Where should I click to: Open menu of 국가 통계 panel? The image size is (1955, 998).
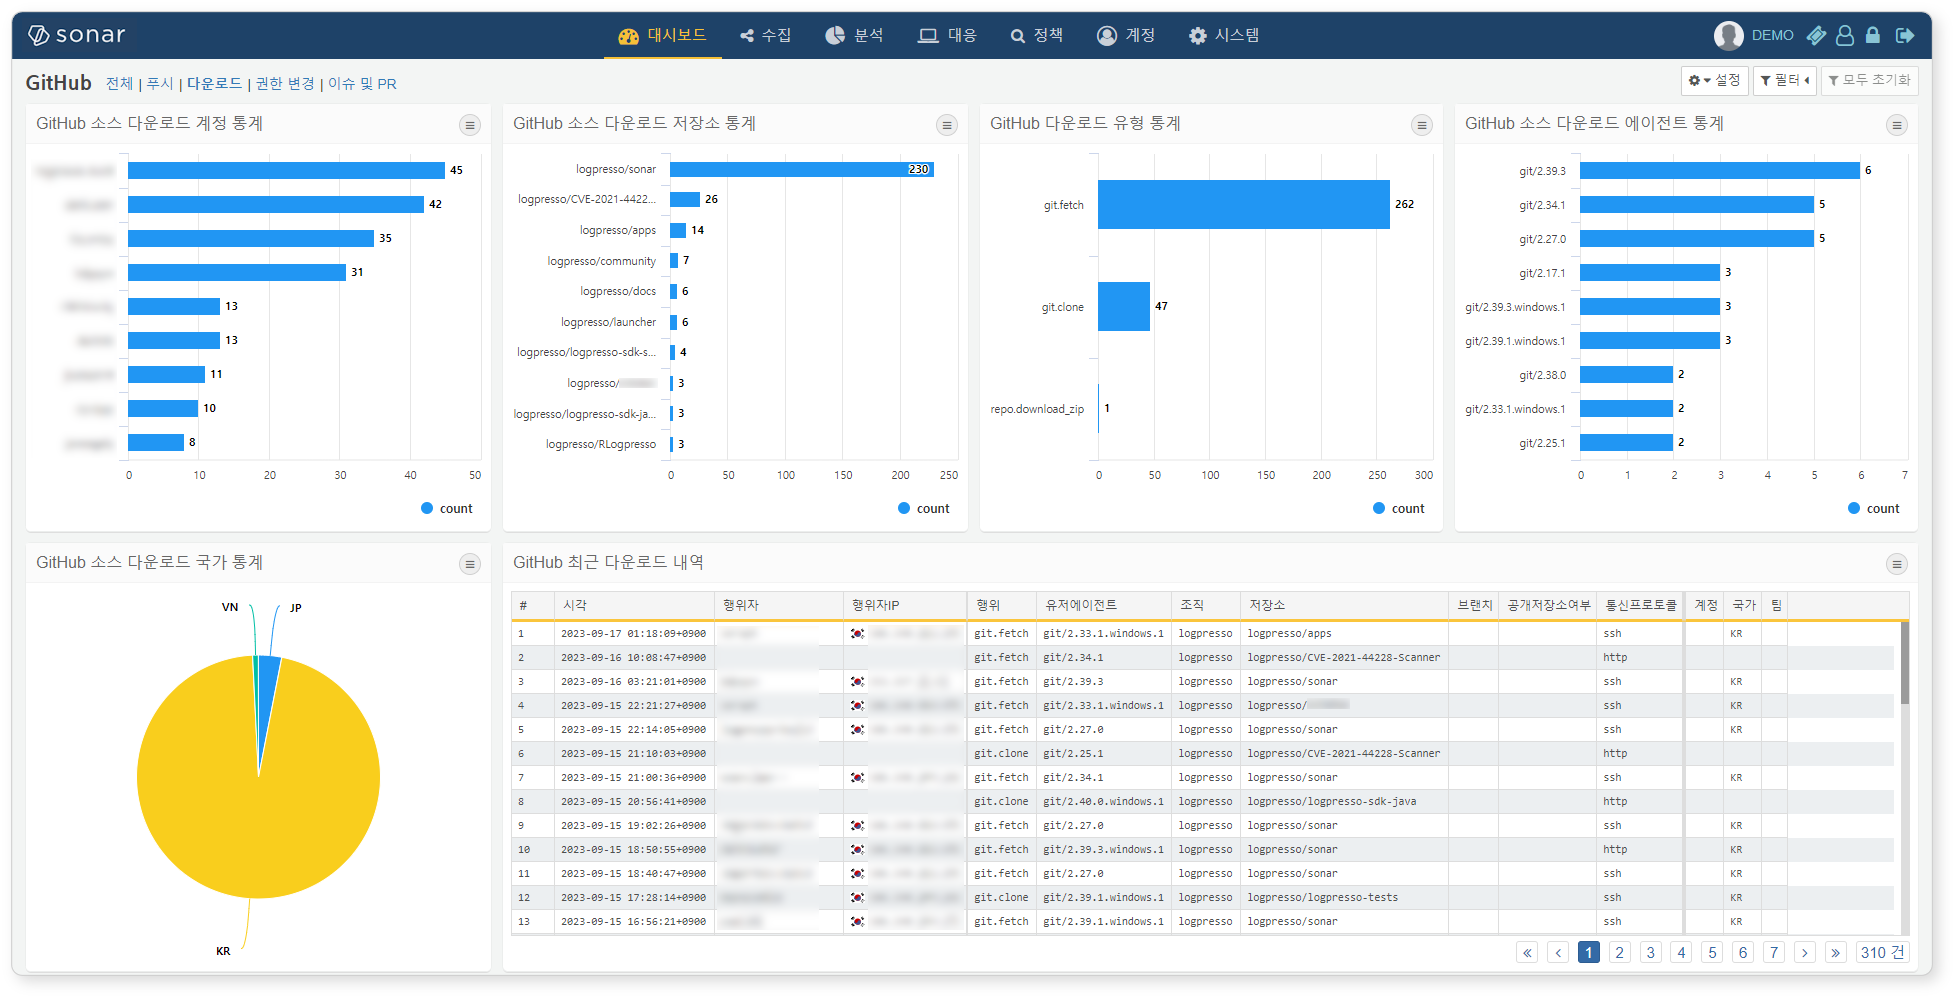coord(470,564)
